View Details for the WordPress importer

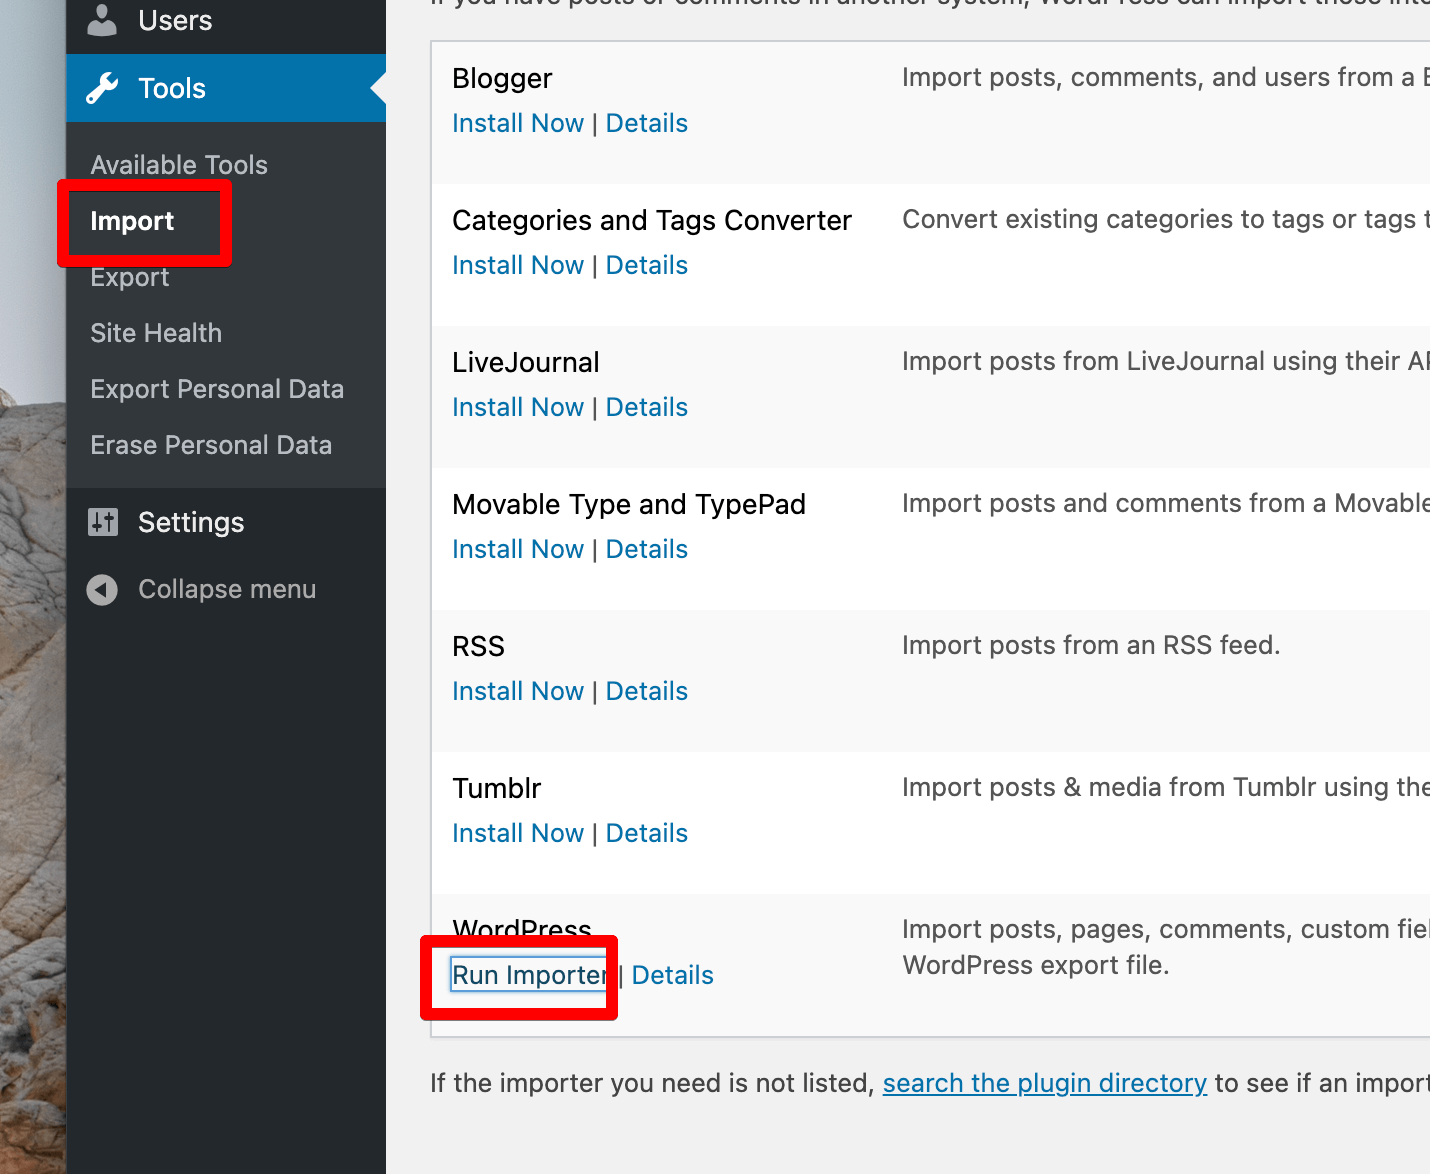pyautogui.click(x=672, y=975)
